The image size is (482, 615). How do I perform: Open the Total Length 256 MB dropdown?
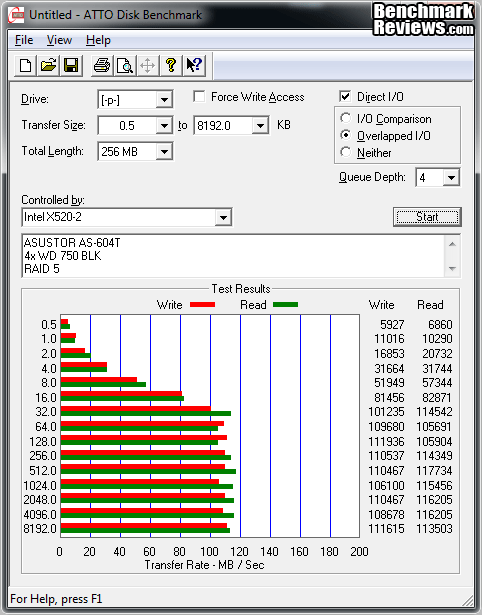[x=164, y=151]
